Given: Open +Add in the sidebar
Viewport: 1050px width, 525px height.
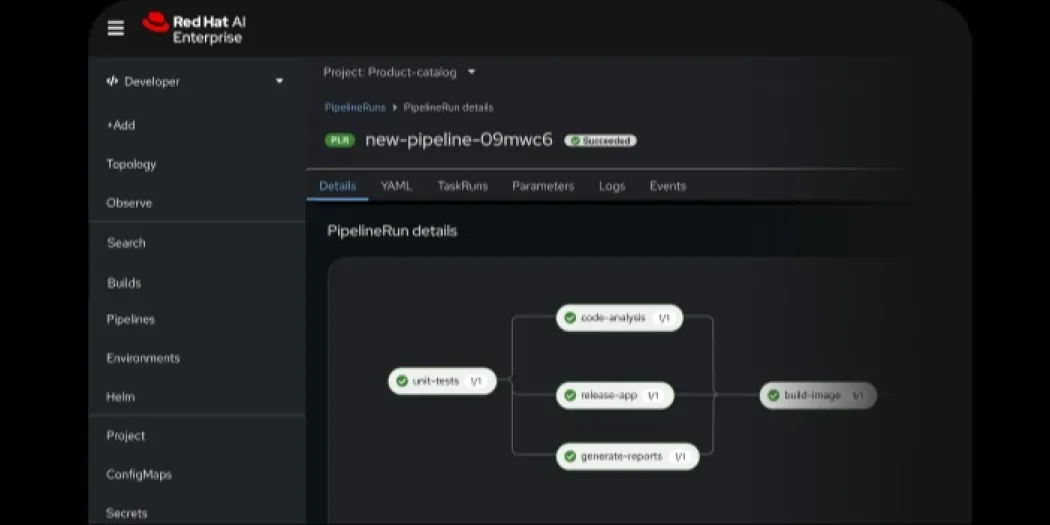Looking at the screenshot, I should coord(121,125).
